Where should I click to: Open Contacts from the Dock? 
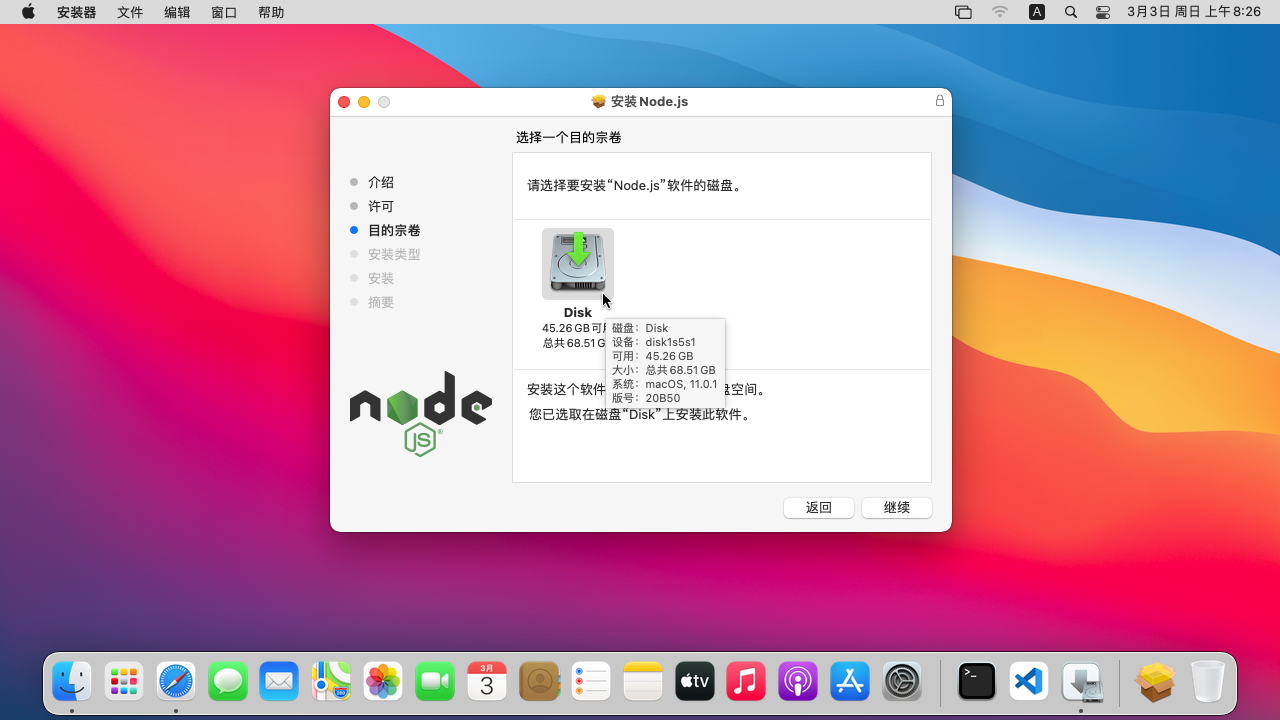539,682
